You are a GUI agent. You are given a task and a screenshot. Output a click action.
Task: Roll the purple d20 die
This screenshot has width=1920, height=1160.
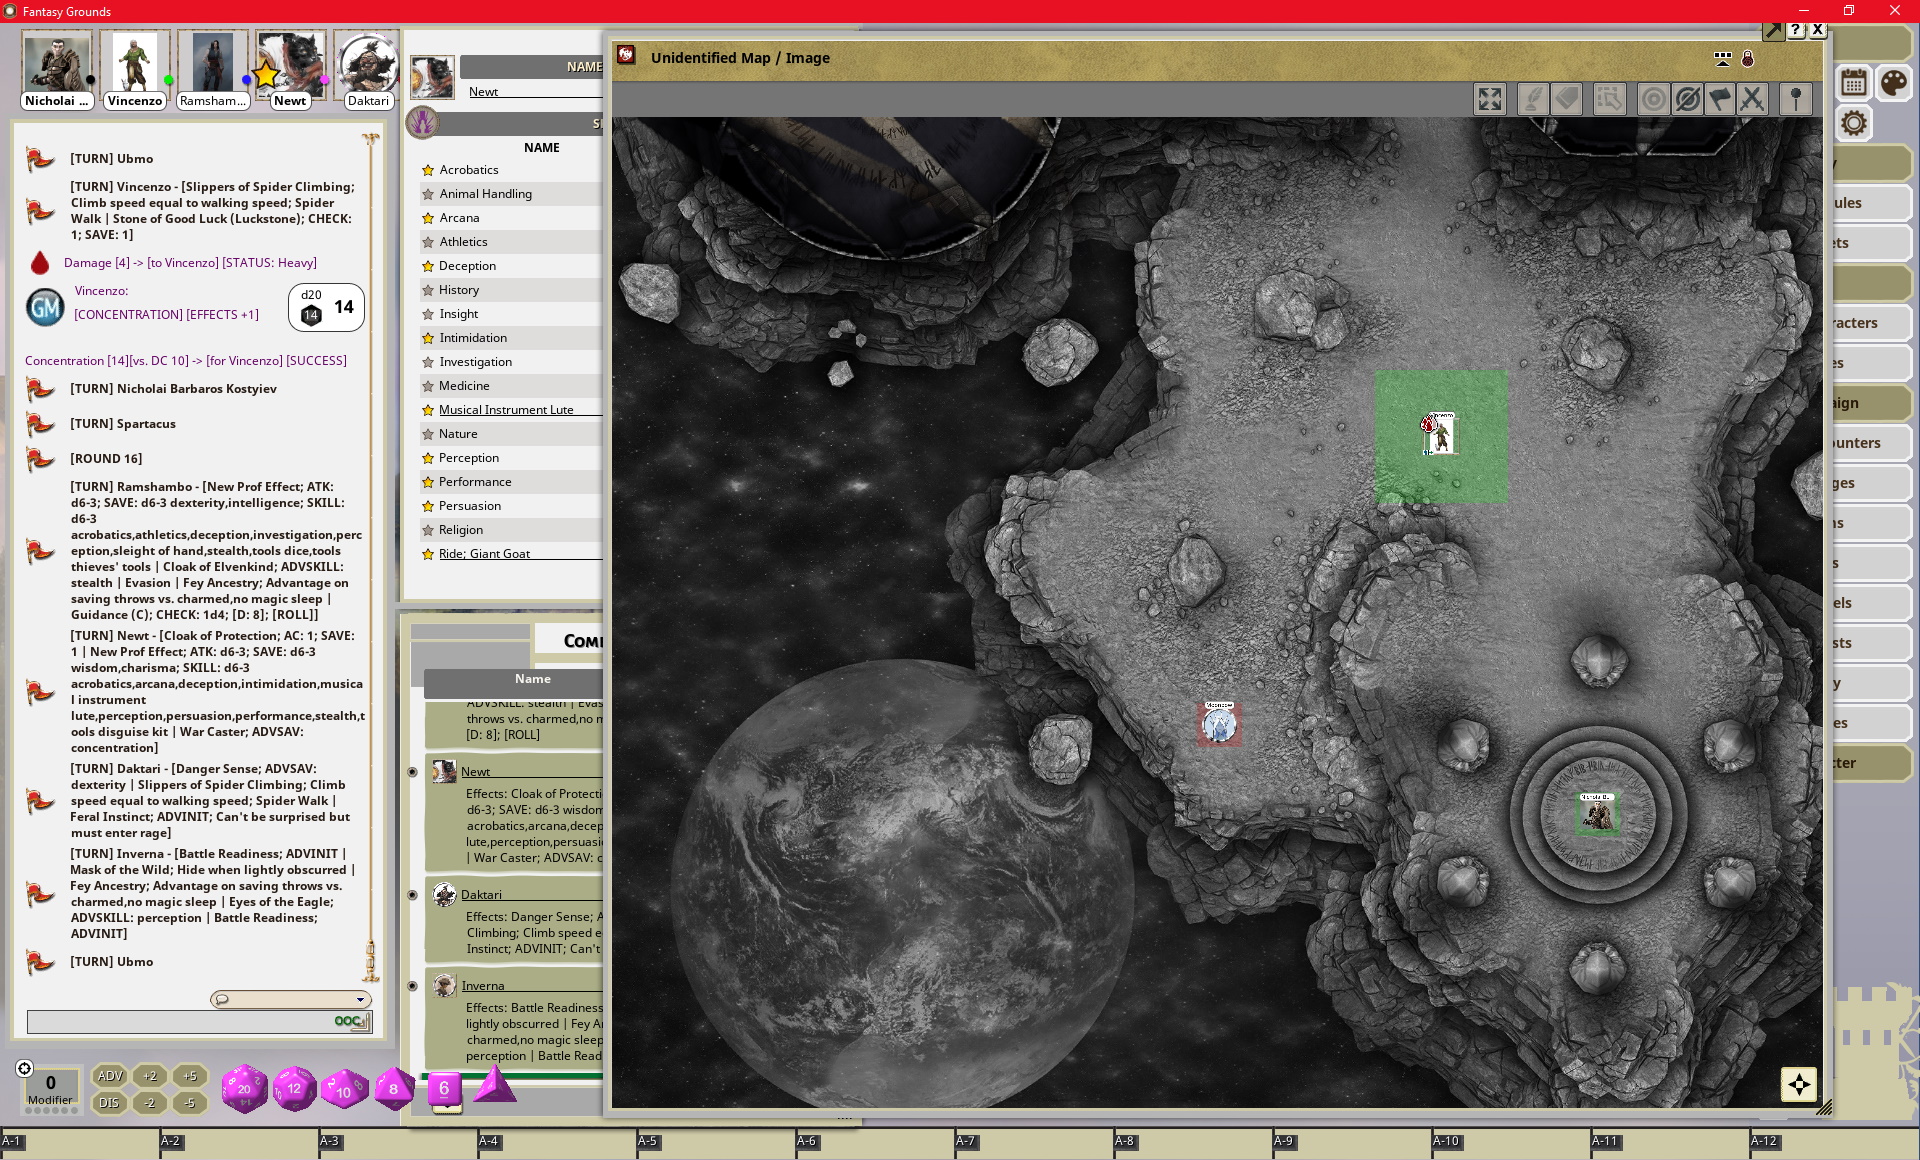[244, 1088]
